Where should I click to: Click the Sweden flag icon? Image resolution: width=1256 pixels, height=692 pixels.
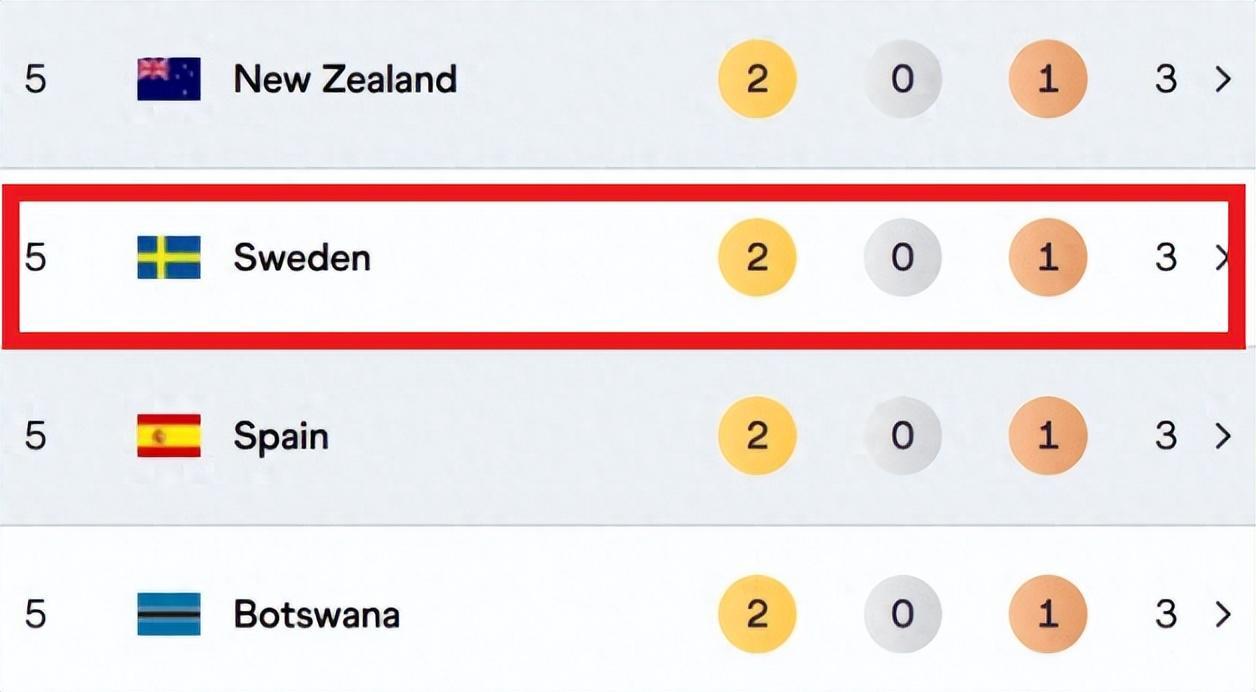(x=168, y=257)
